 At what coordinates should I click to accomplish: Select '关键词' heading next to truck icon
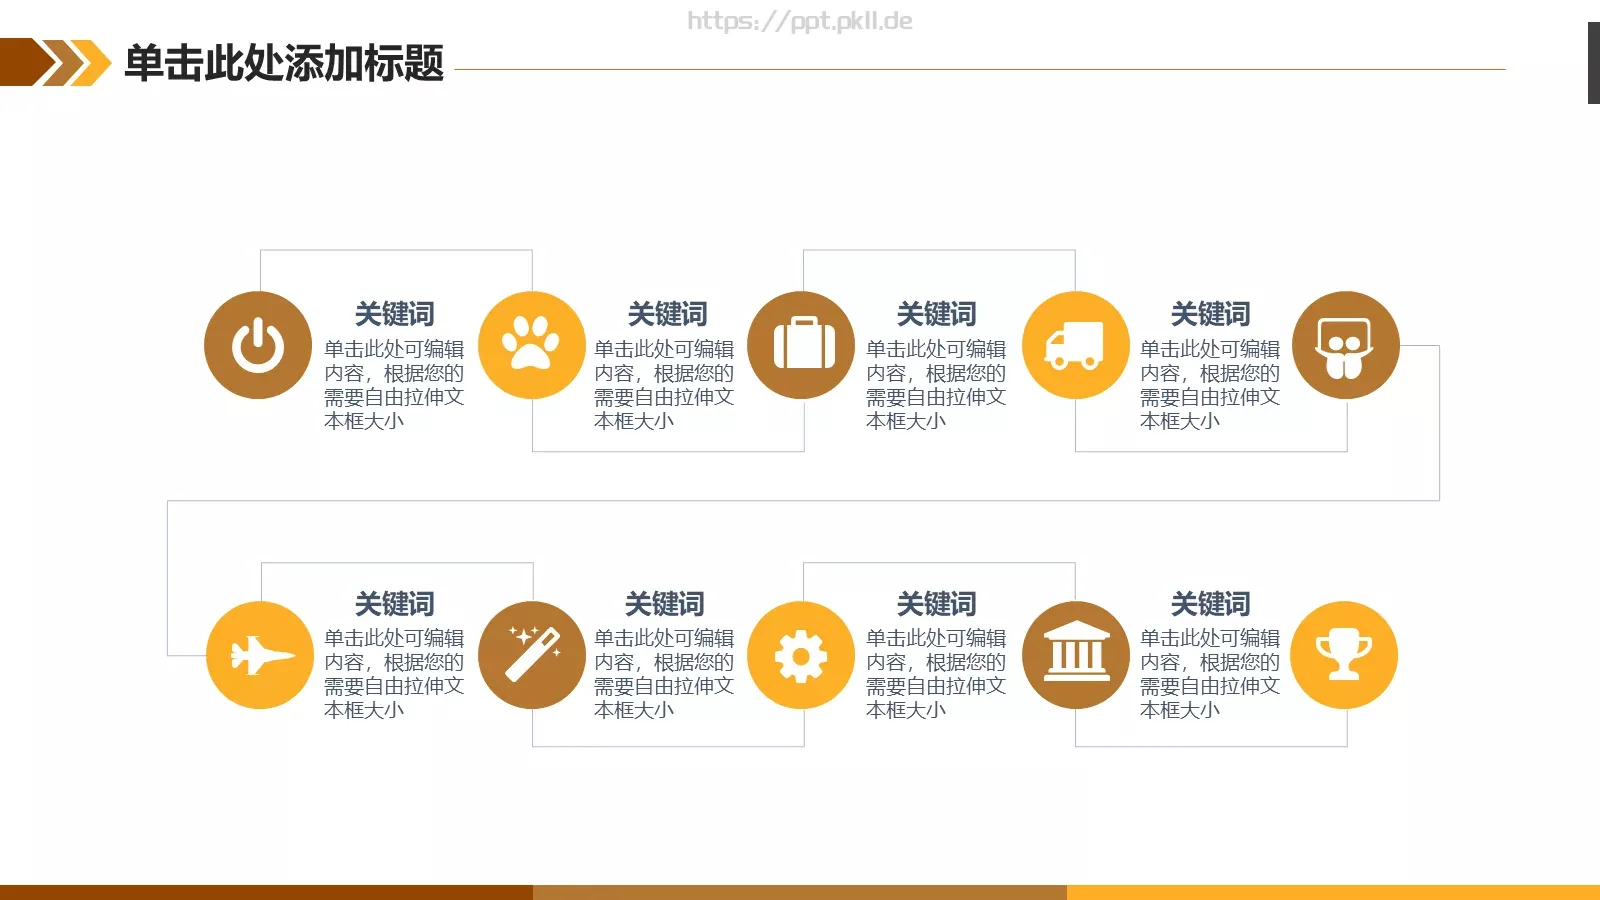(x=1210, y=314)
